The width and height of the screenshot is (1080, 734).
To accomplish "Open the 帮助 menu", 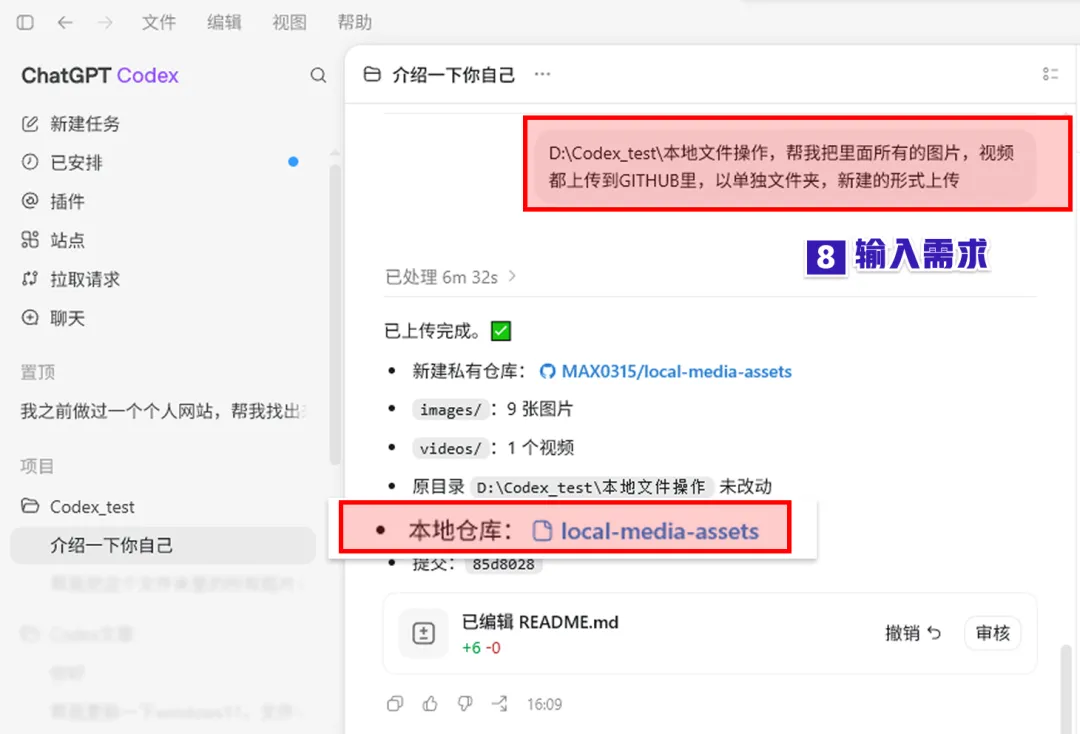I will click(x=355, y=23).
